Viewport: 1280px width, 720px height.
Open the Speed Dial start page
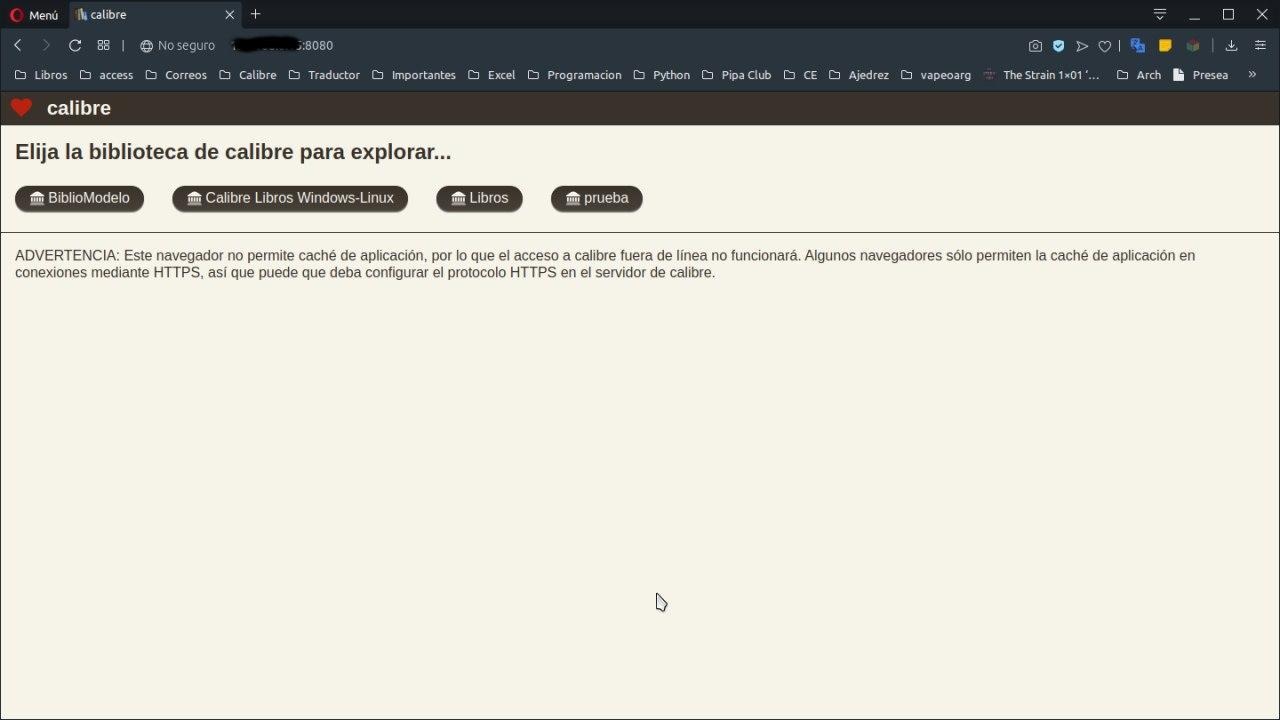[103, 45]
